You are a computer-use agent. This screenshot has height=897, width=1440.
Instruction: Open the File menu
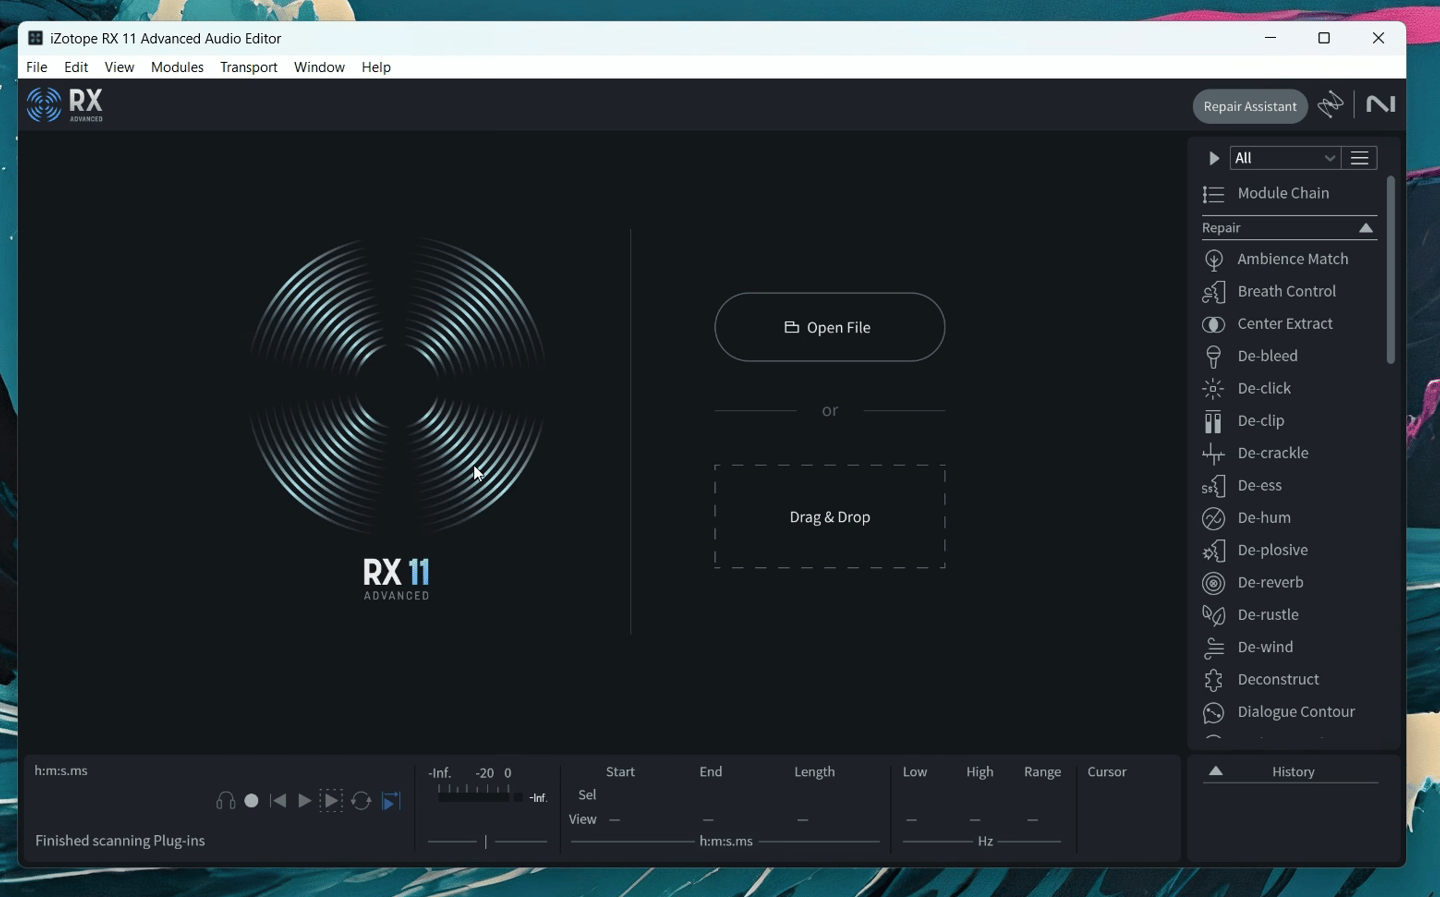coord(37,67)
